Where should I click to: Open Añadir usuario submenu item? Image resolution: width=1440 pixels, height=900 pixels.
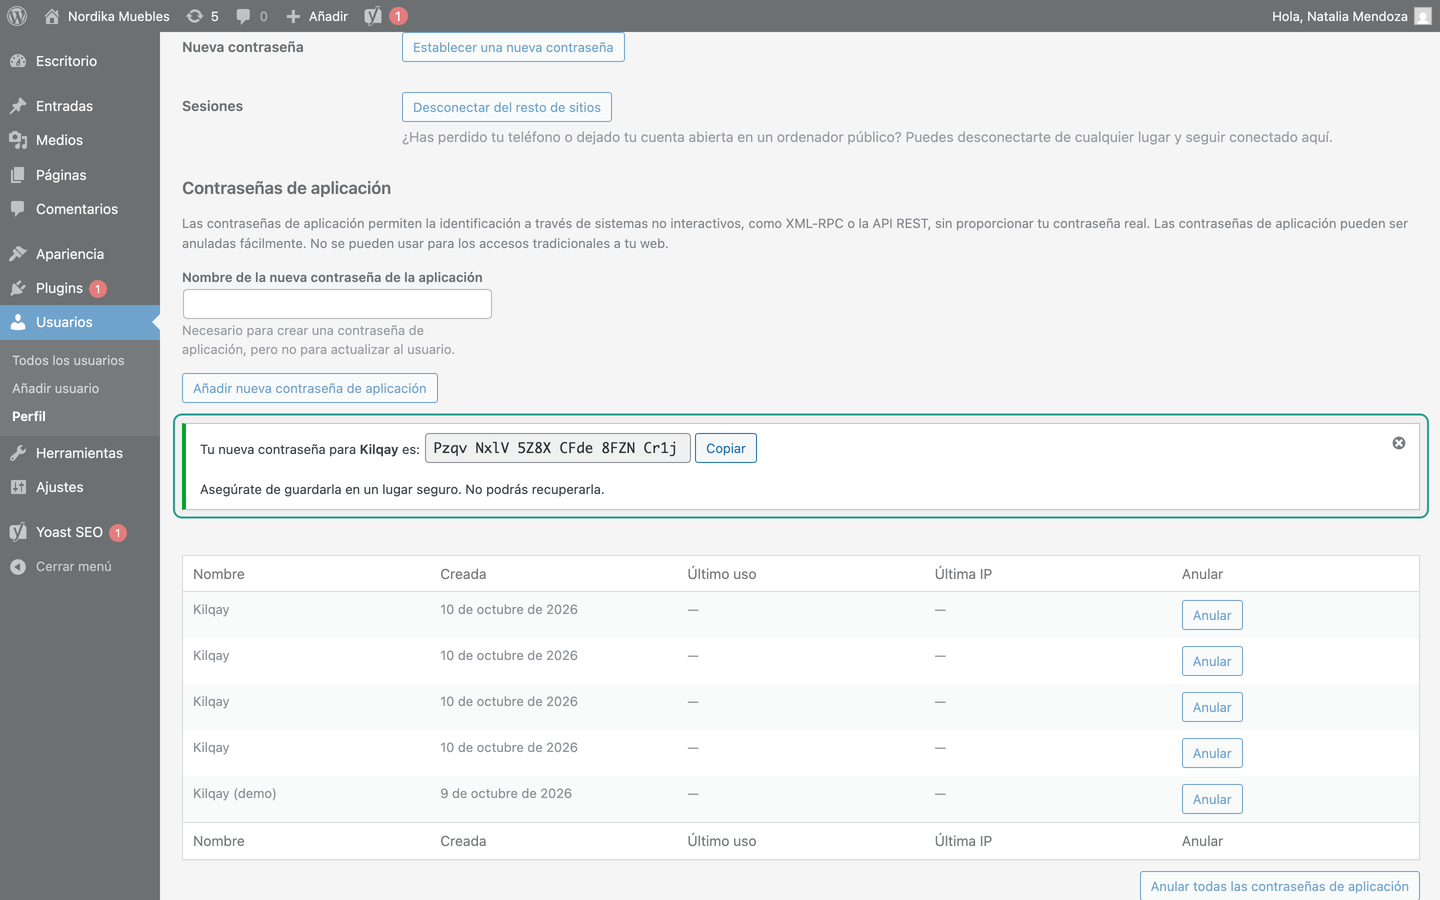coord(55,388)
